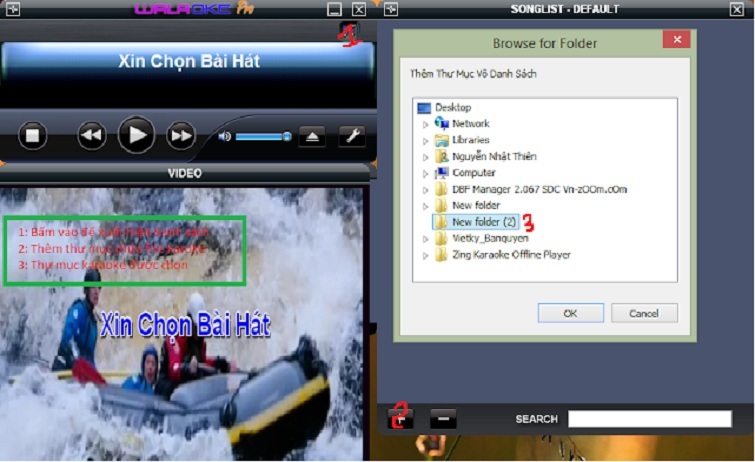Rewind to the previous song
Screen dimensions: 755x462
coord(91,135)
